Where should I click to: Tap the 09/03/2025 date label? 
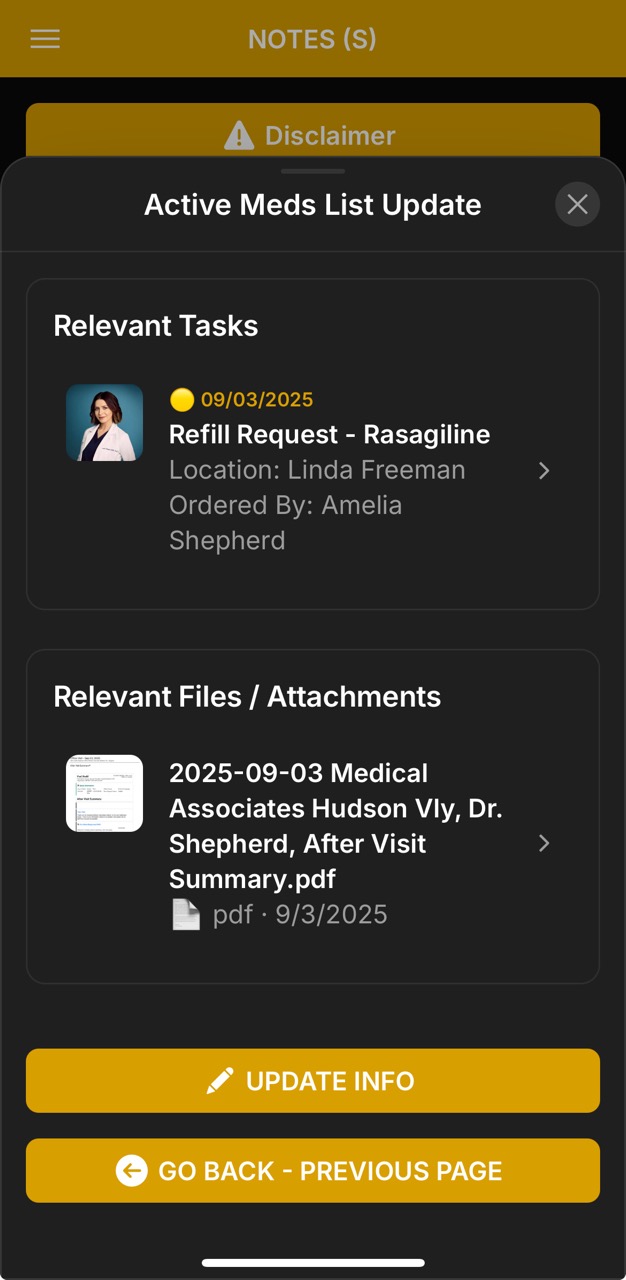(256, 400)
